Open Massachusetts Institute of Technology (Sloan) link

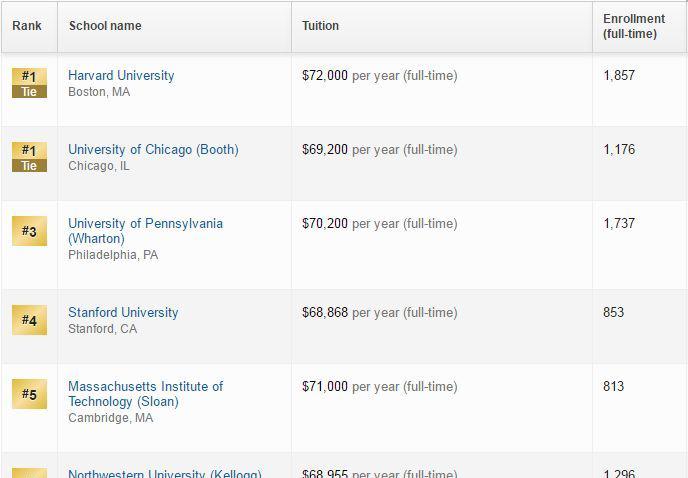coord(145,394)
